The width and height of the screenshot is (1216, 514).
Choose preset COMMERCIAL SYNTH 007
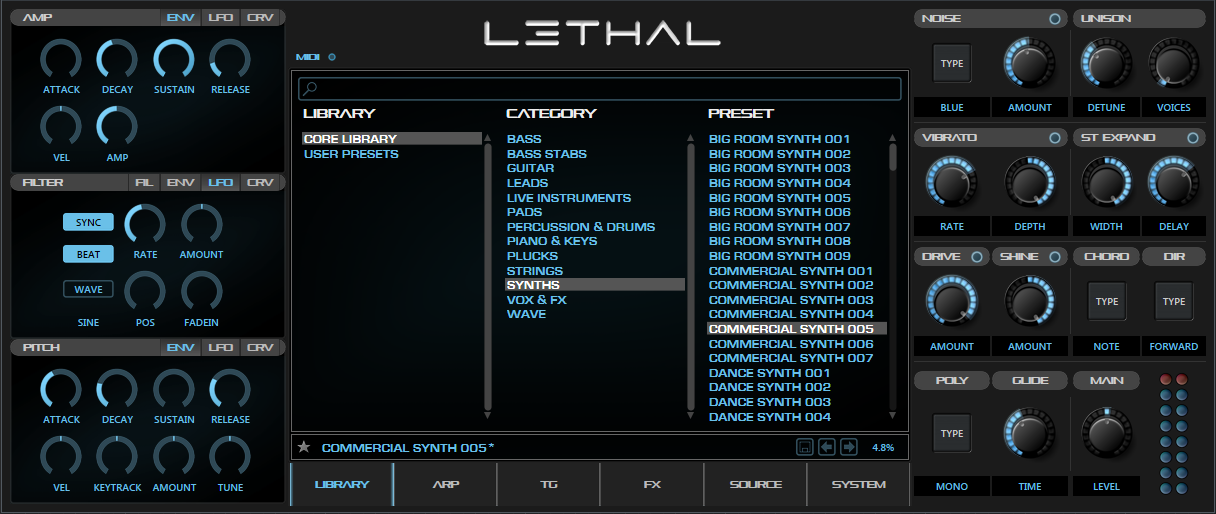(x=791, y=358)
